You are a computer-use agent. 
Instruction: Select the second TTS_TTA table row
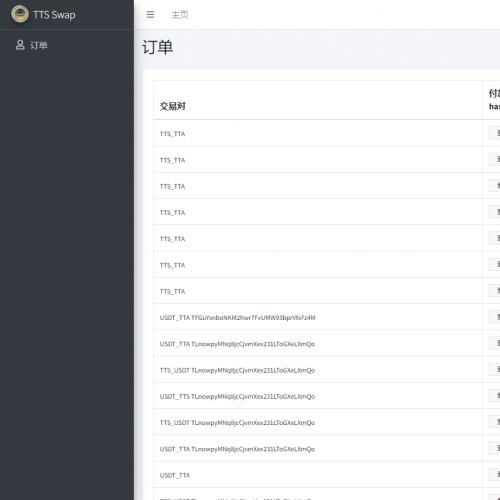pyautogui.click(x=327, y=160)
